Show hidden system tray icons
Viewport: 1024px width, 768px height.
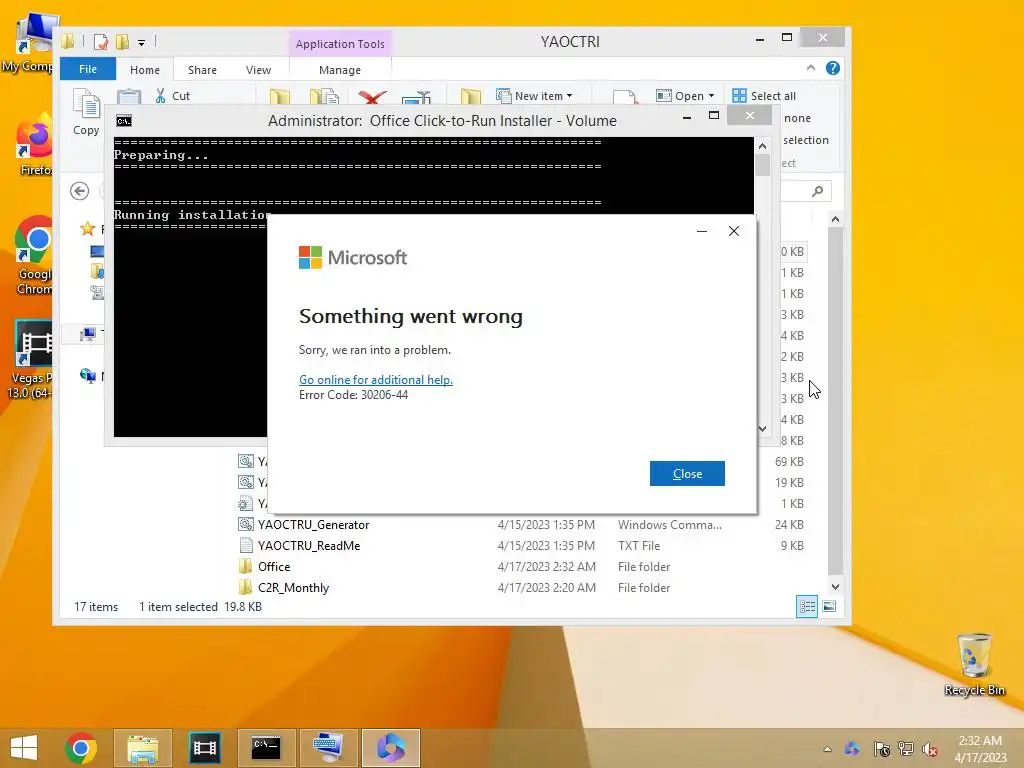pyautogui.click(x=827, y=749)
